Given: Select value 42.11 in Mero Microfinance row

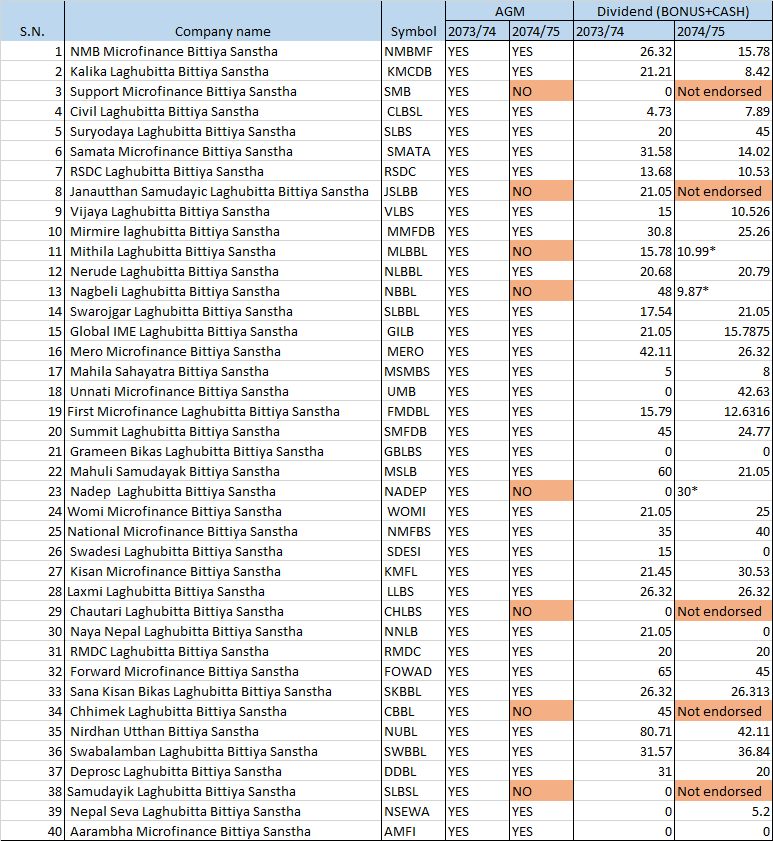Looking at the screenshot, I should click(x=624, y=352).
